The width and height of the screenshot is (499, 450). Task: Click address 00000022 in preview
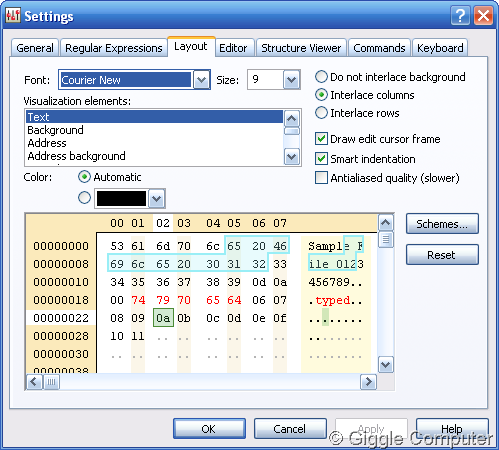pyautogui.click(x=61, y=318)
